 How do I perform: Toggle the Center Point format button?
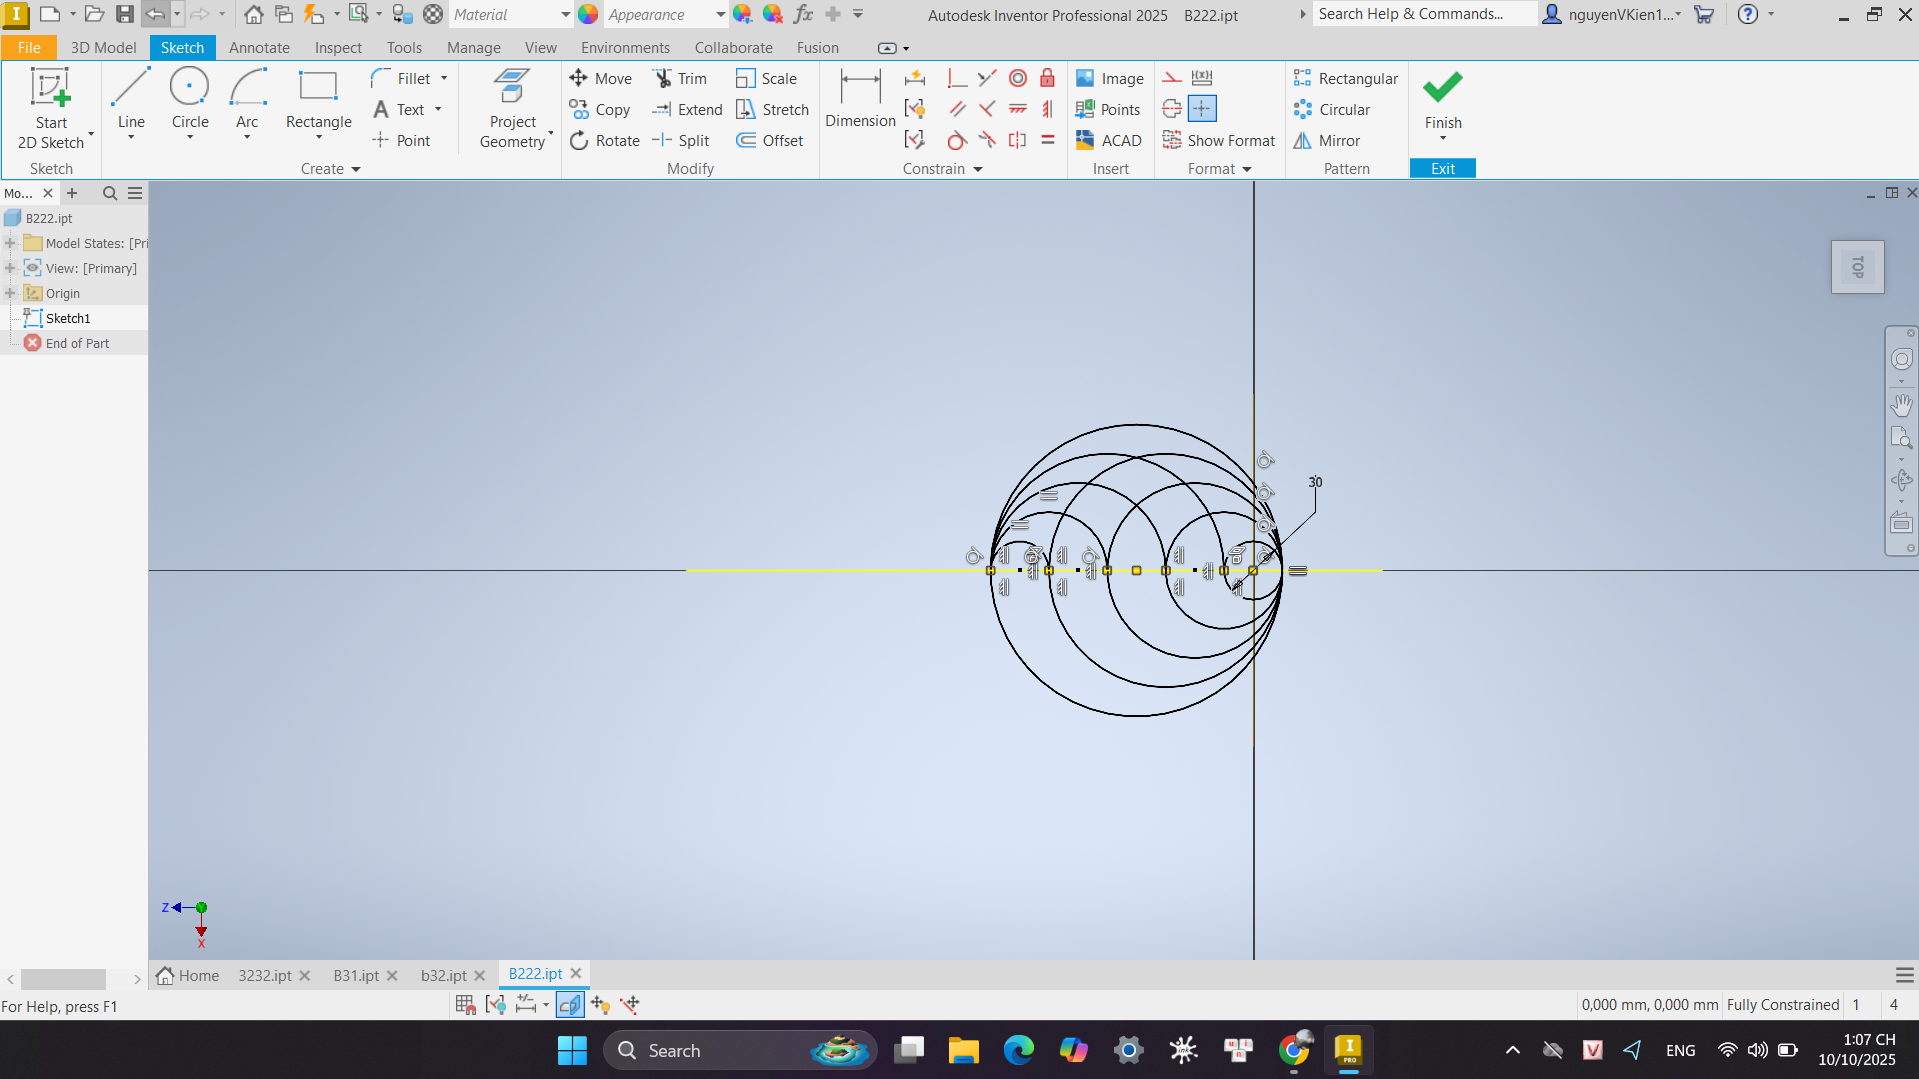(1202, 108)
